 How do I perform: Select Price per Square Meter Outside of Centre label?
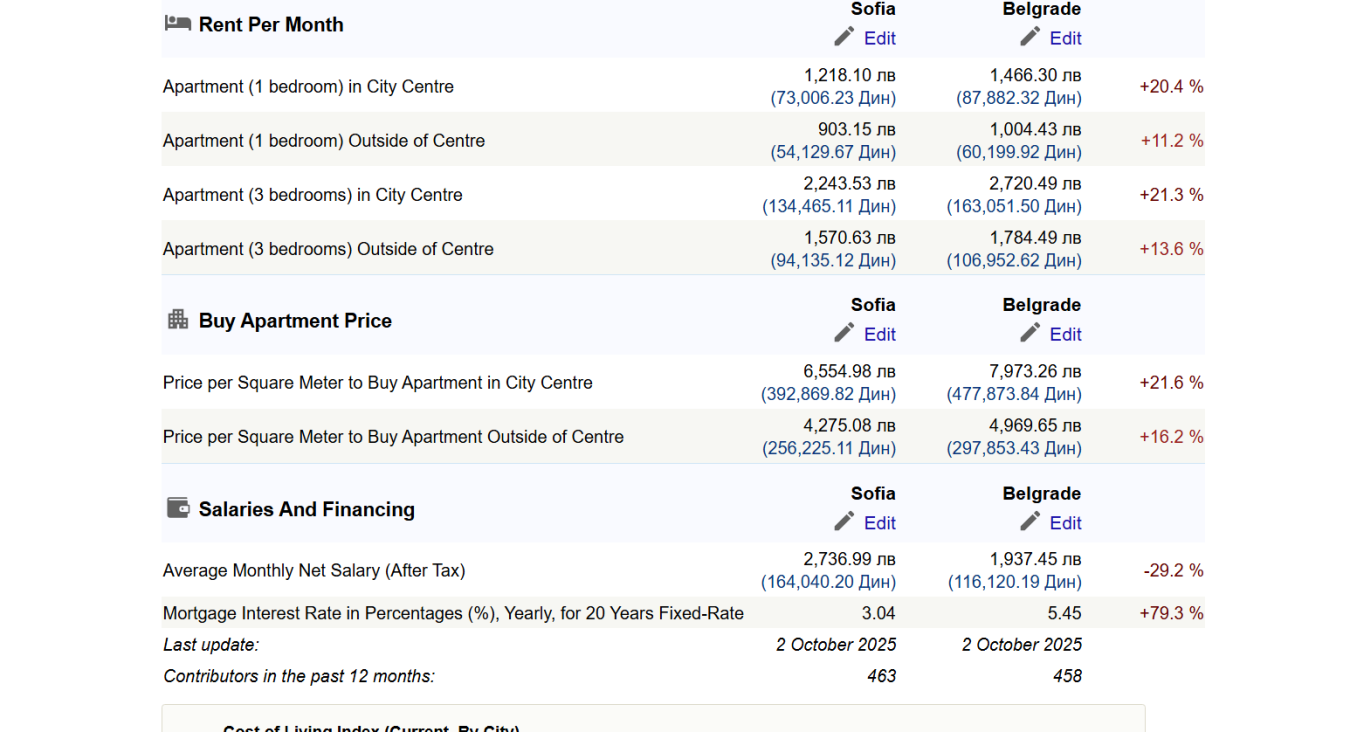(393, 437)
